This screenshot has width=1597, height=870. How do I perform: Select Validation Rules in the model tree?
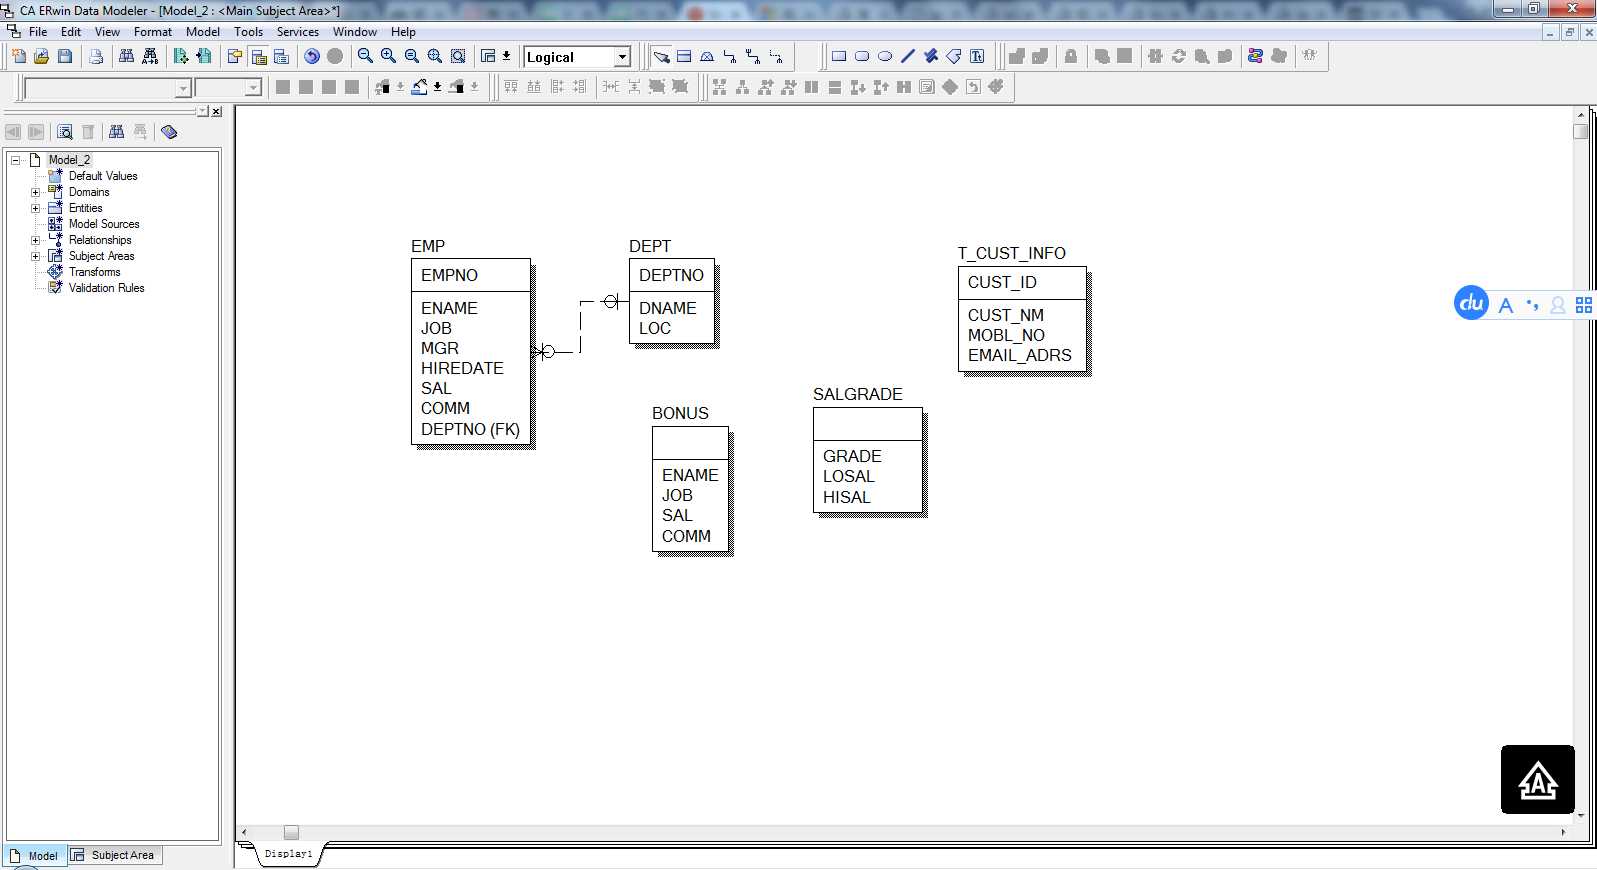pos(106,288)
